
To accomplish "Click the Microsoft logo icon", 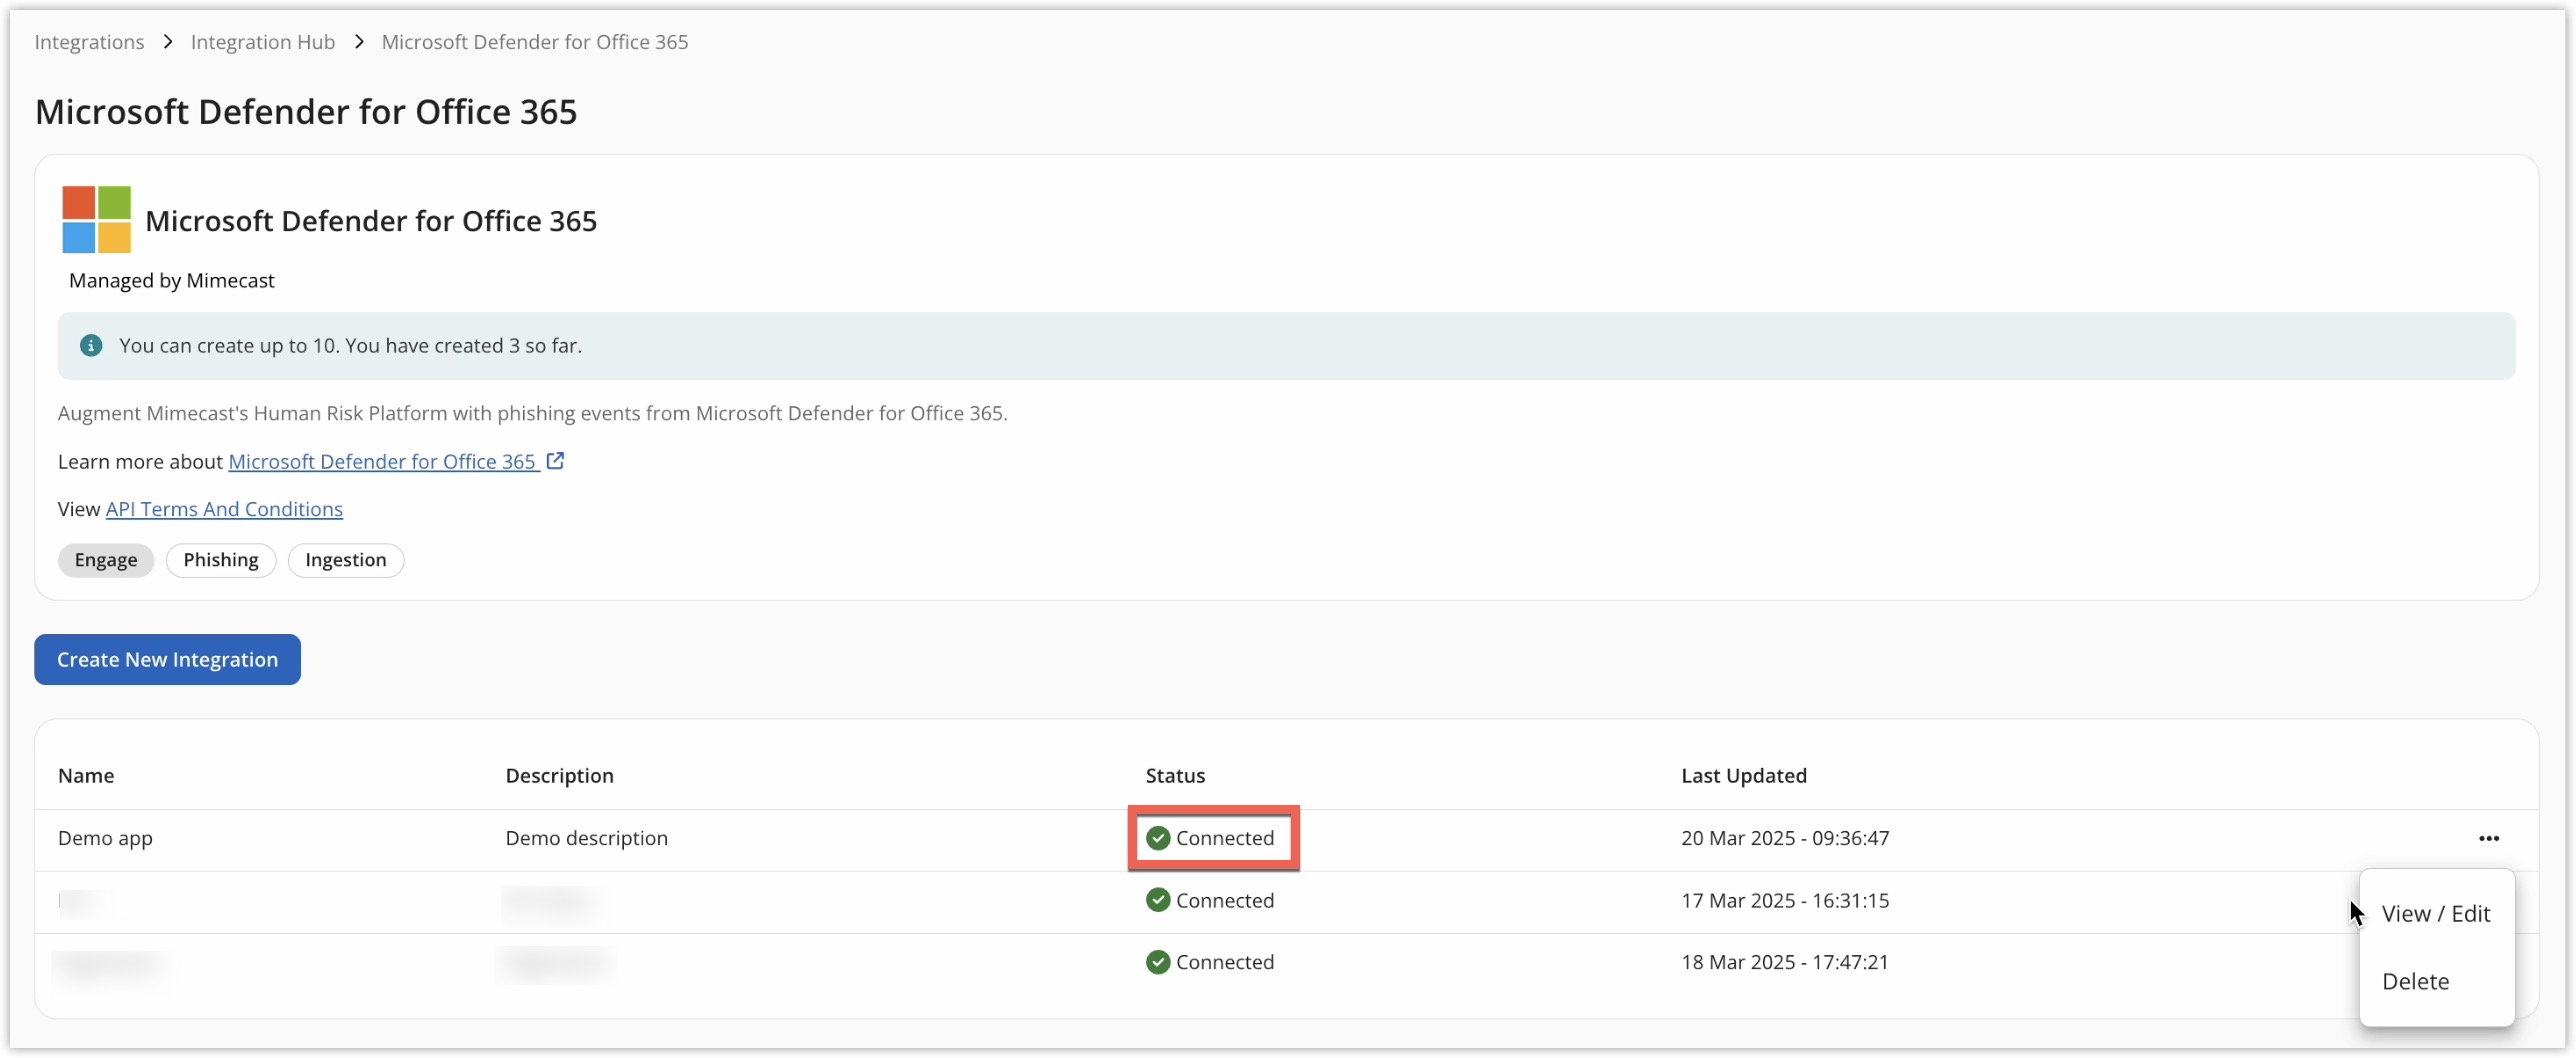I will click(x=96, y=219).
